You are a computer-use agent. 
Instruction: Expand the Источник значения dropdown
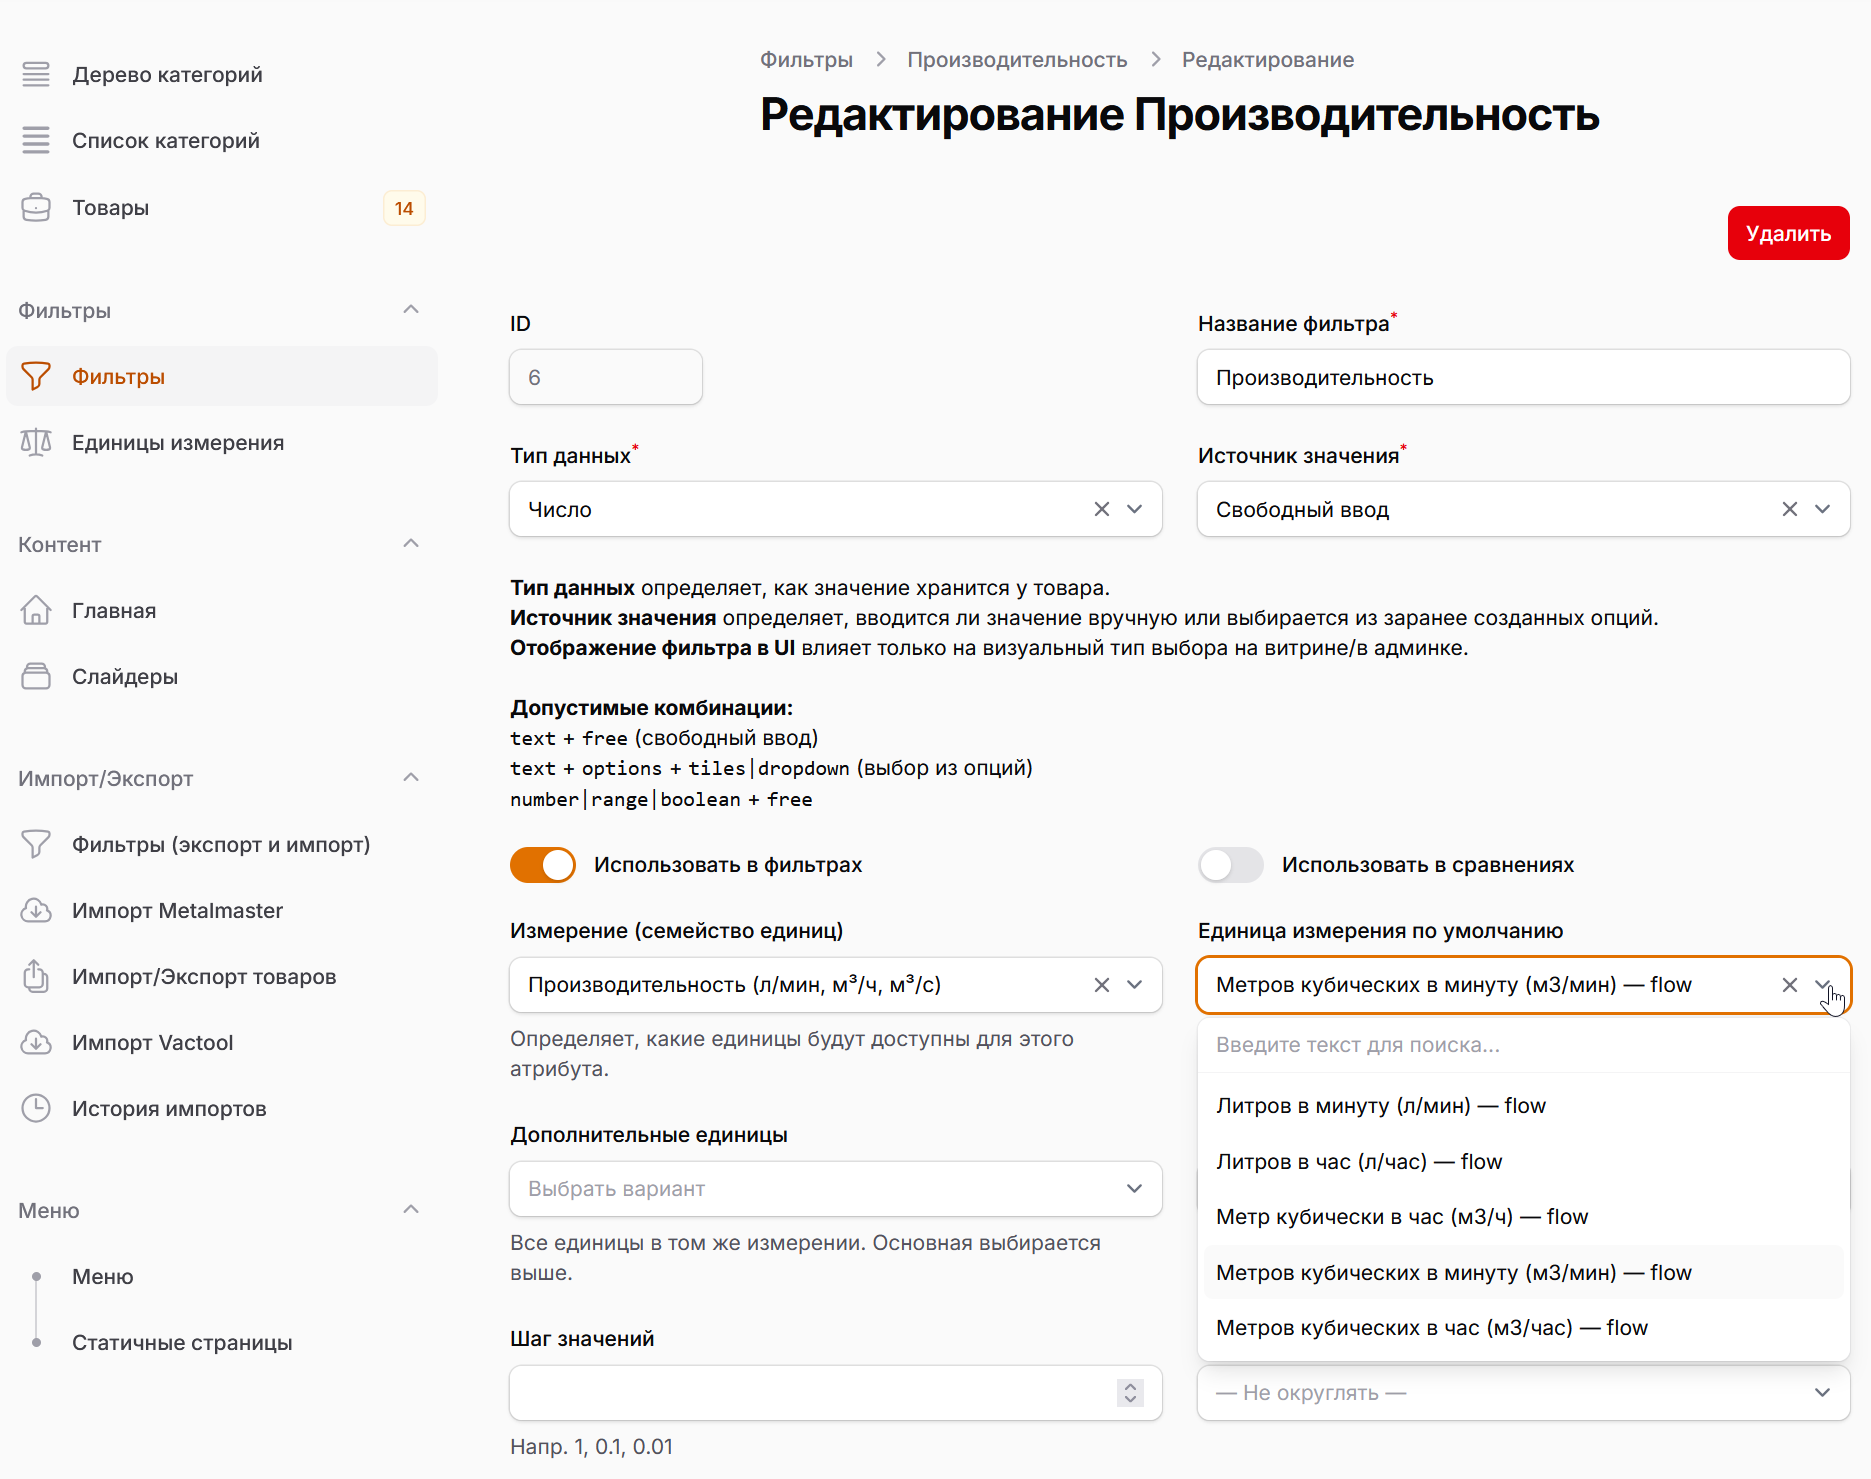pos(1822,509)
